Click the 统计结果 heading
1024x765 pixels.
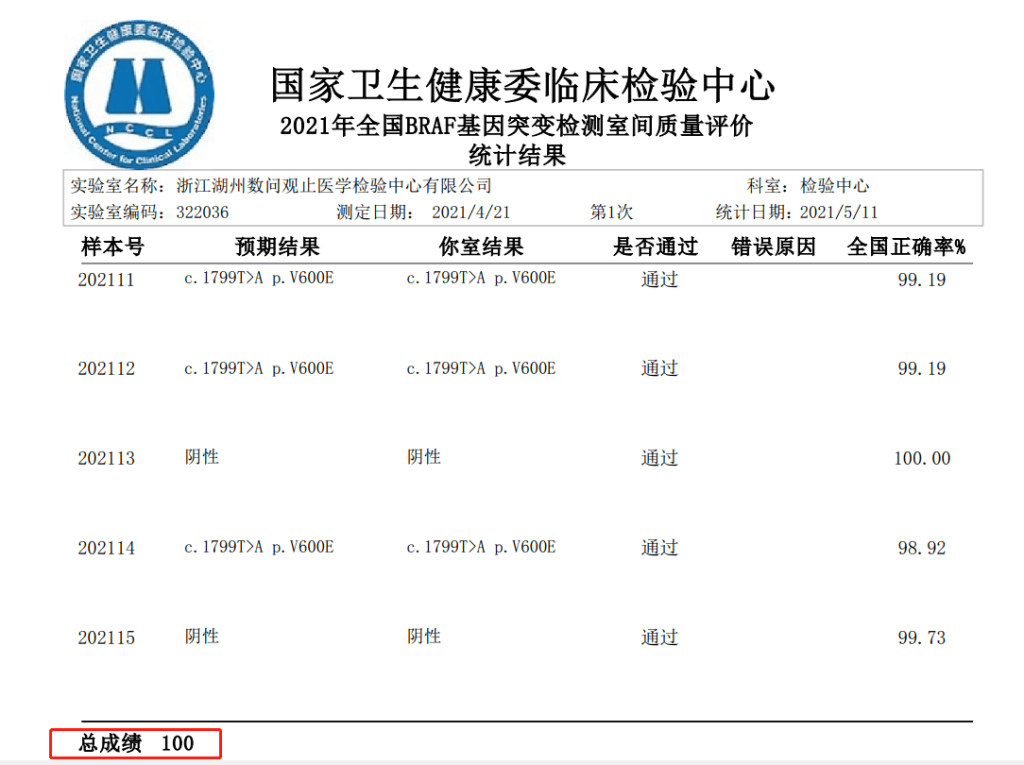coord(517,155)
